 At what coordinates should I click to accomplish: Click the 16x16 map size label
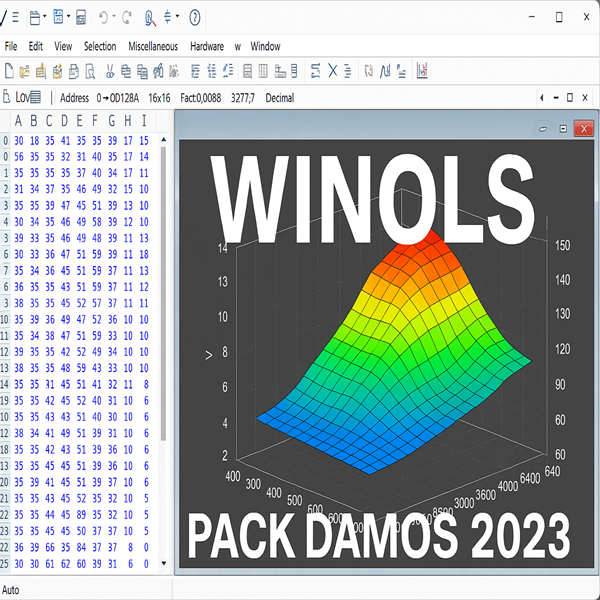[x=159, y=98]
